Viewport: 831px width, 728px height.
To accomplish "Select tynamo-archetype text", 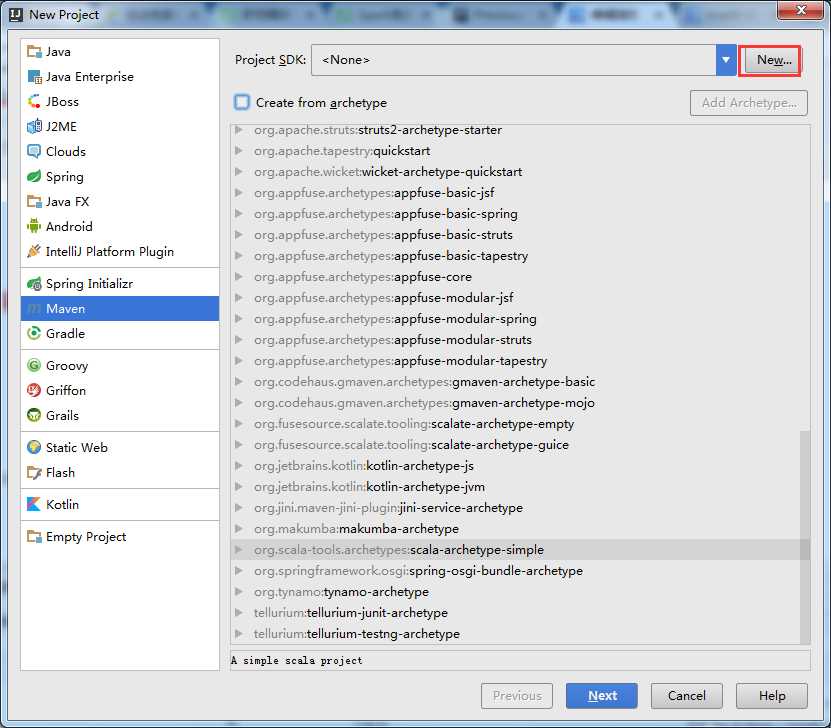I will [376, 592].
